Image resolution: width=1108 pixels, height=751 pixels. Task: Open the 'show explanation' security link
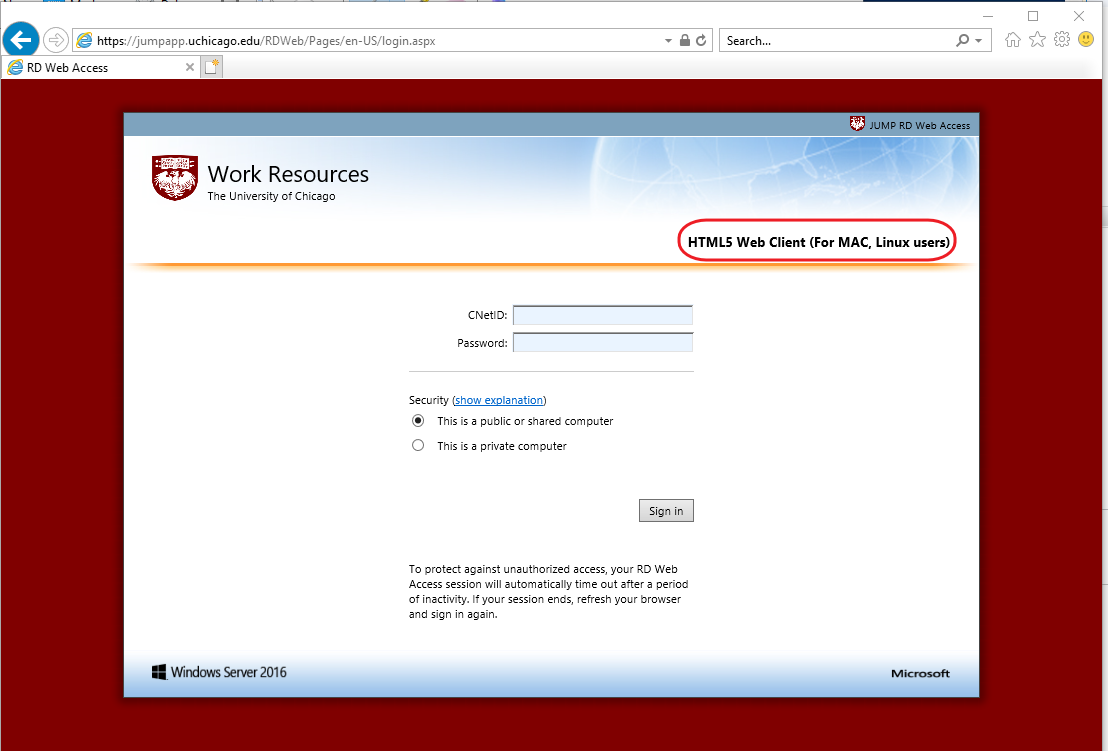point(498,400)
